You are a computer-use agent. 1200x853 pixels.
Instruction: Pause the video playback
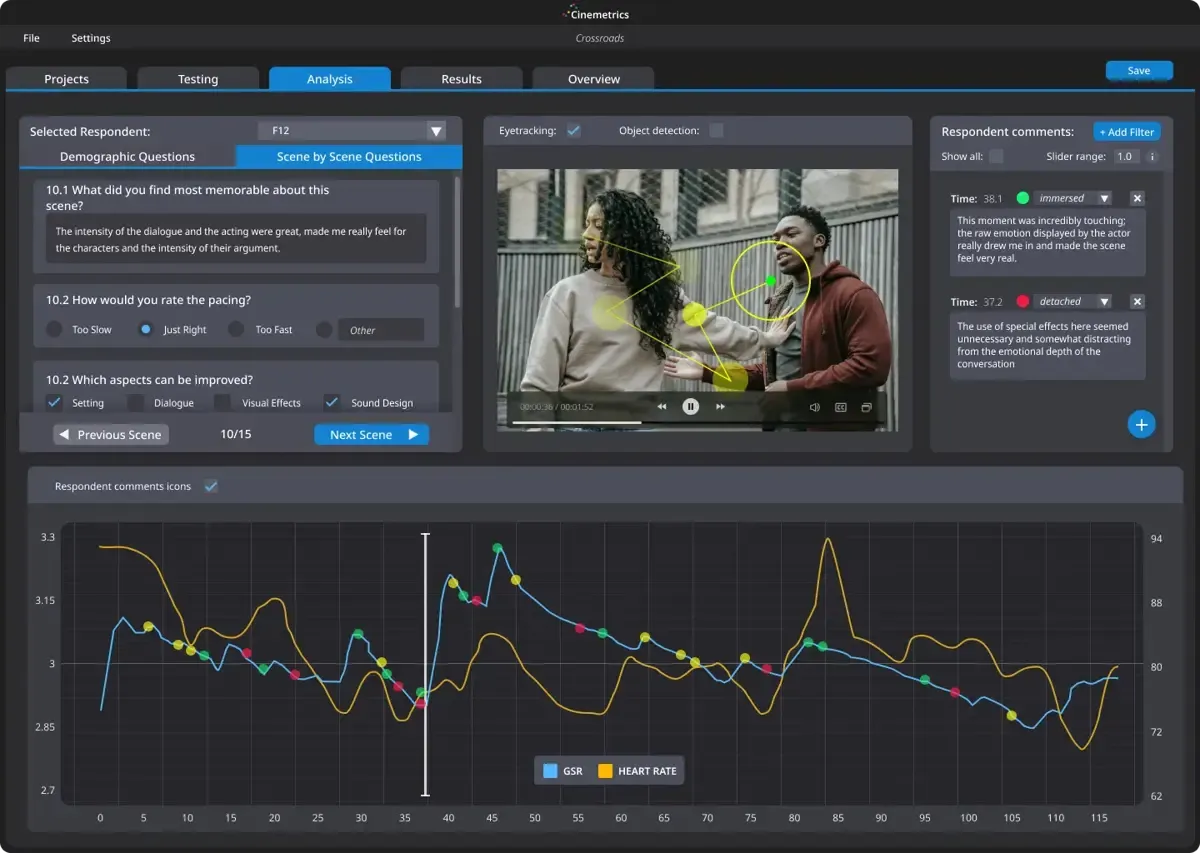click(x=690, y=407)
